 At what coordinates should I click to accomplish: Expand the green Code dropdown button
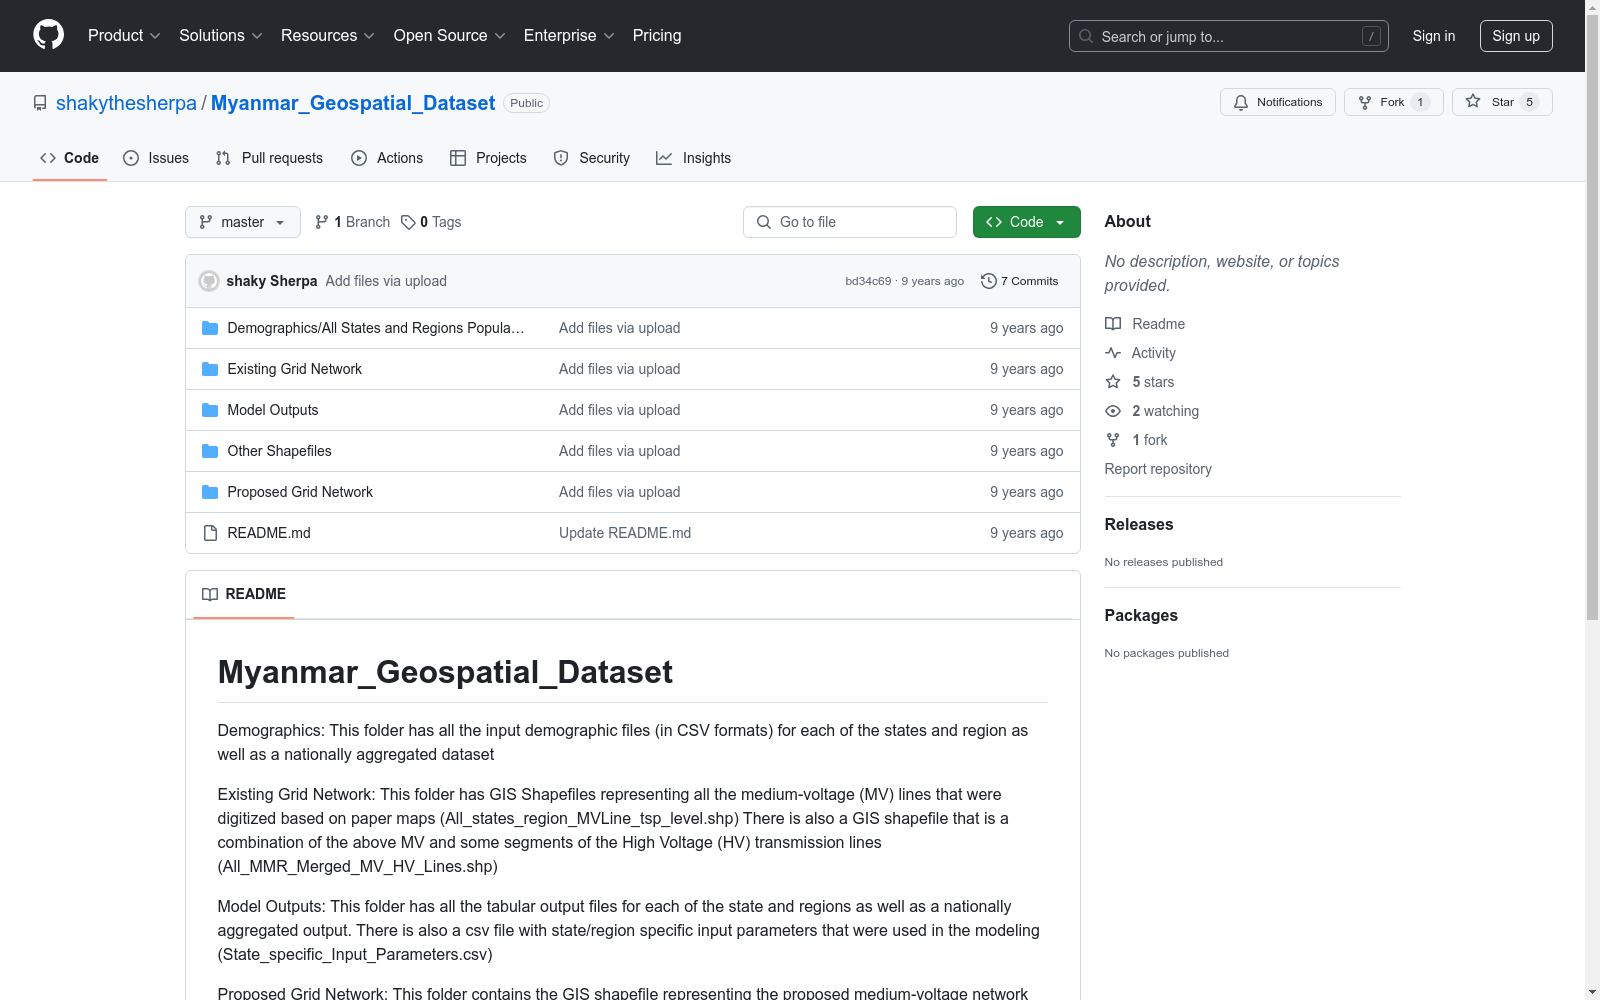point(1026,222)
